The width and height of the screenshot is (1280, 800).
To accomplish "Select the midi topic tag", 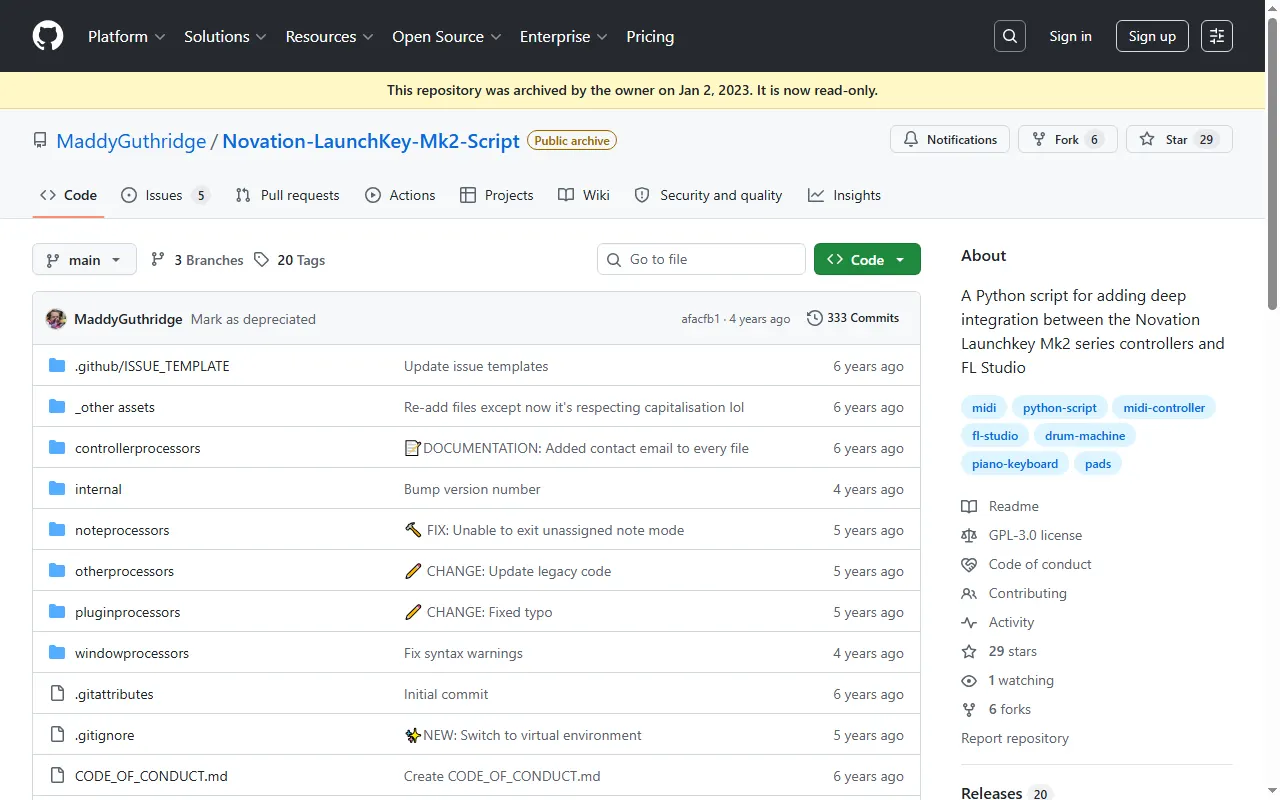I will point(984,408).
